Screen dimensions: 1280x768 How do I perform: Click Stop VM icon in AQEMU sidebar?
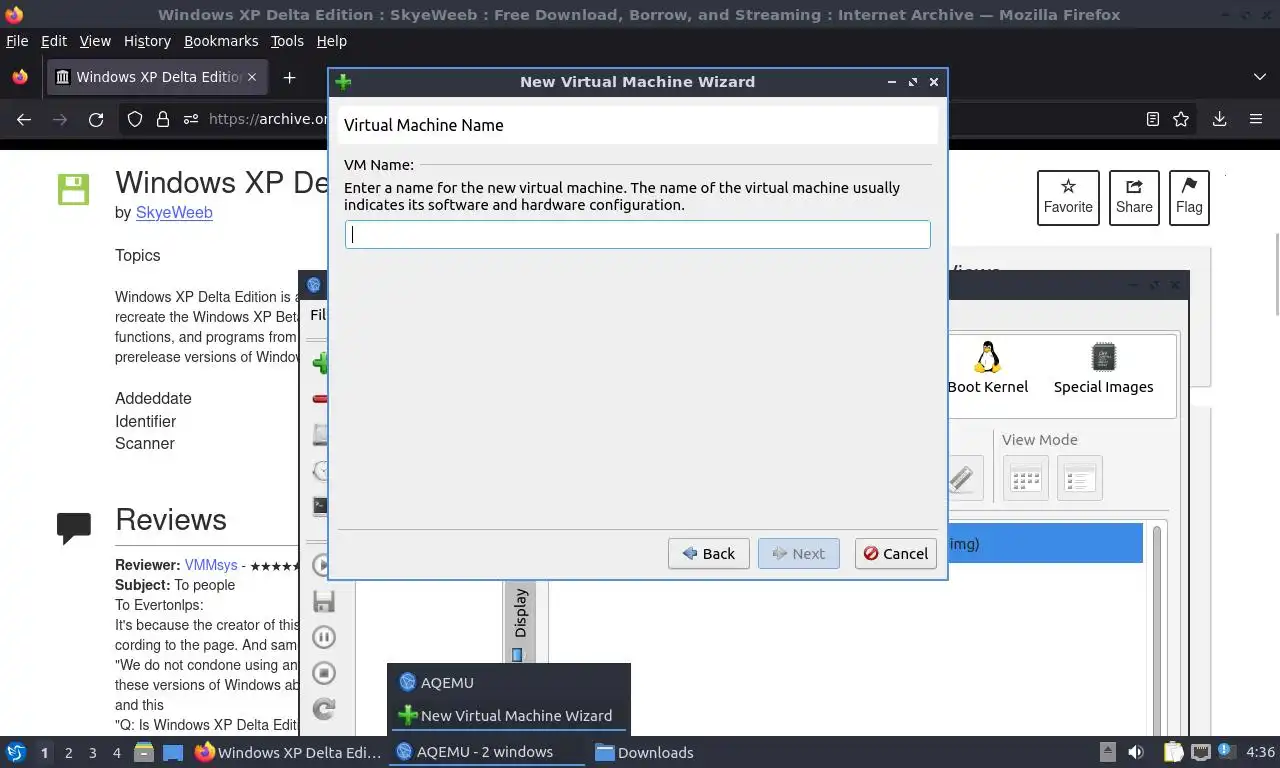click(323, 673)
